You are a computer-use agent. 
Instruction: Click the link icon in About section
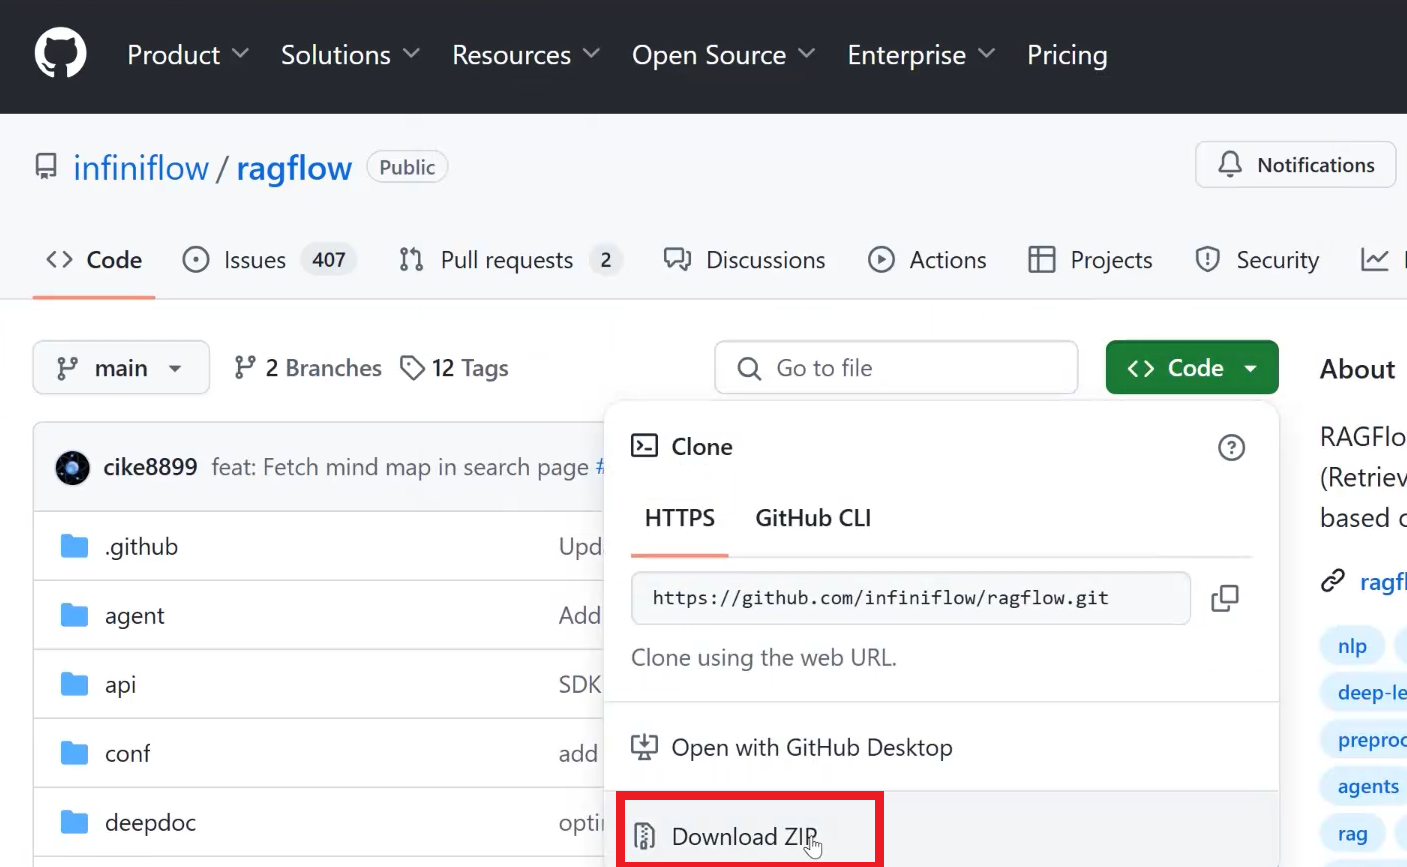1333,581
